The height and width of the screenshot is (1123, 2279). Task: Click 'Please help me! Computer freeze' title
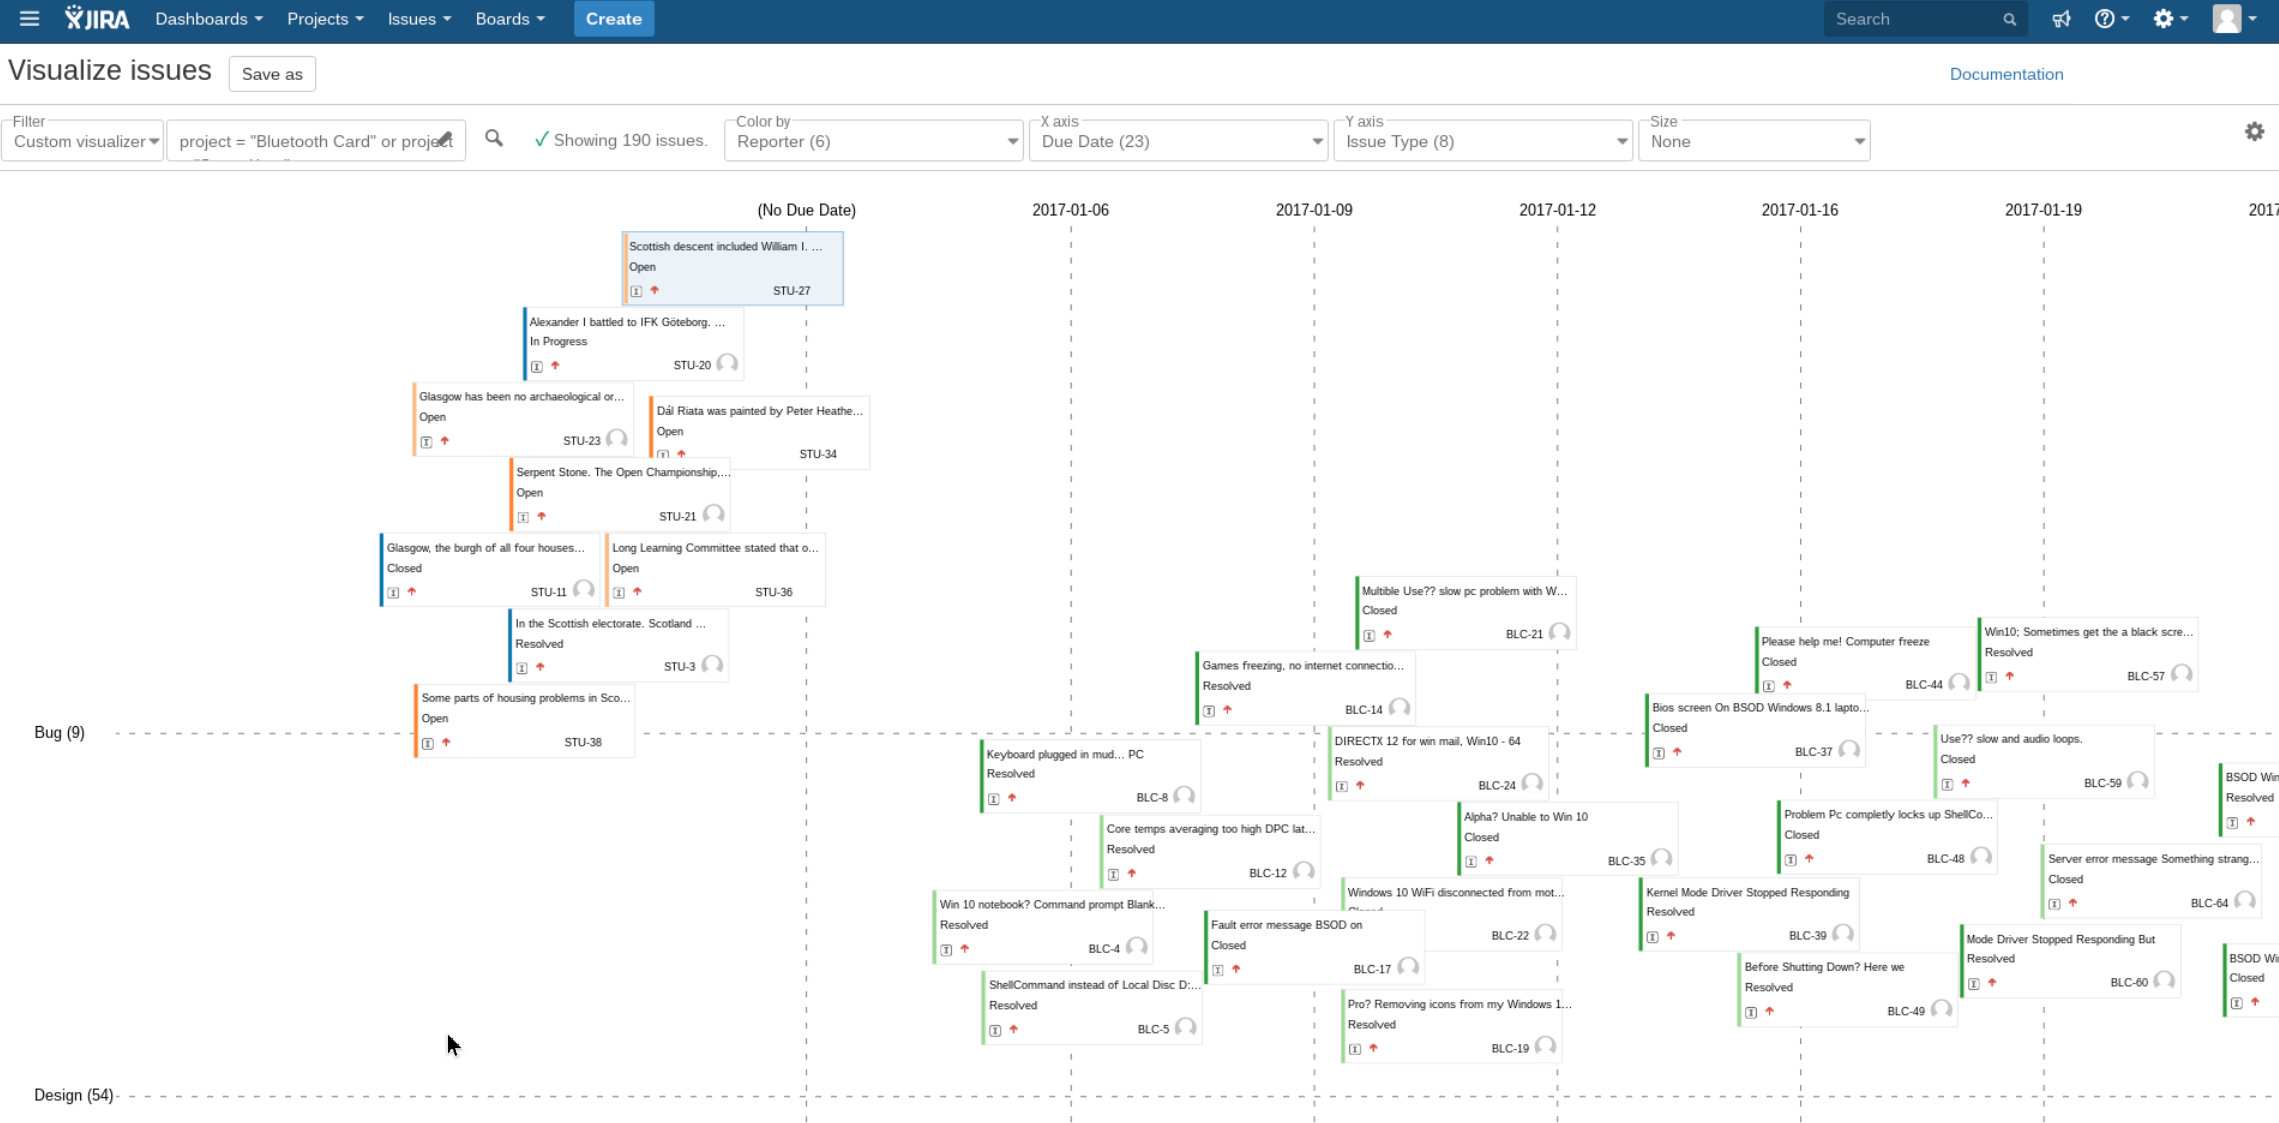[1845, 642]
